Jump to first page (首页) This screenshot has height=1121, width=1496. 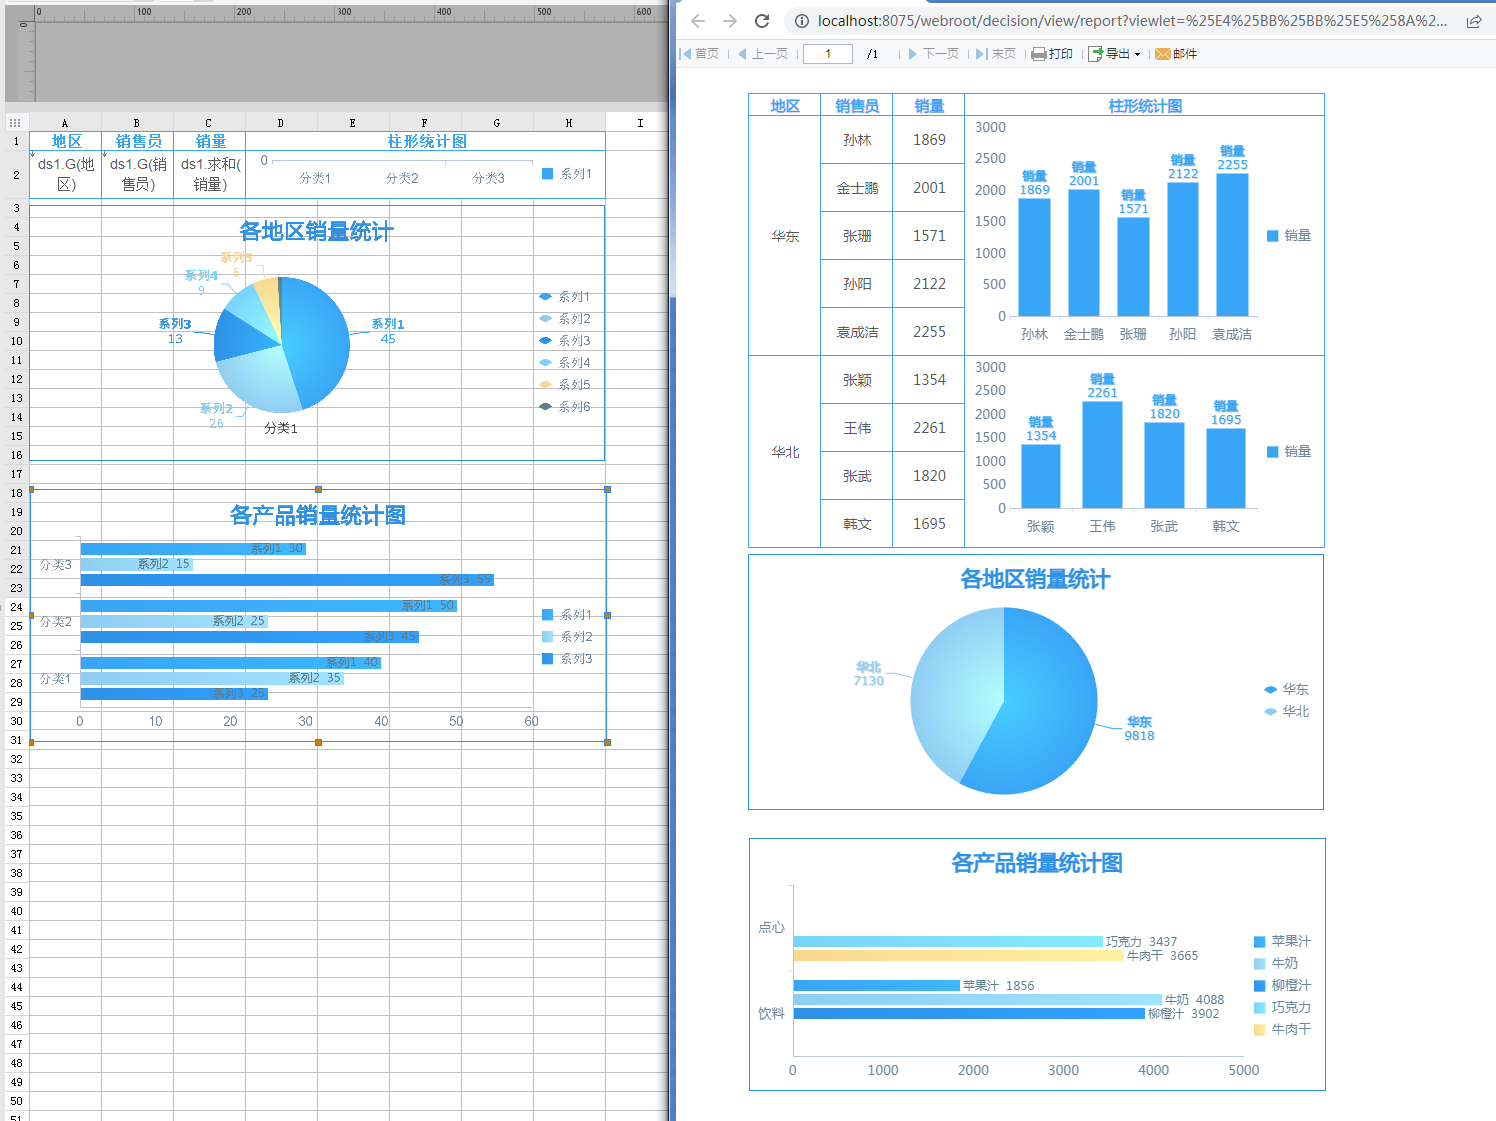[699, 54]
